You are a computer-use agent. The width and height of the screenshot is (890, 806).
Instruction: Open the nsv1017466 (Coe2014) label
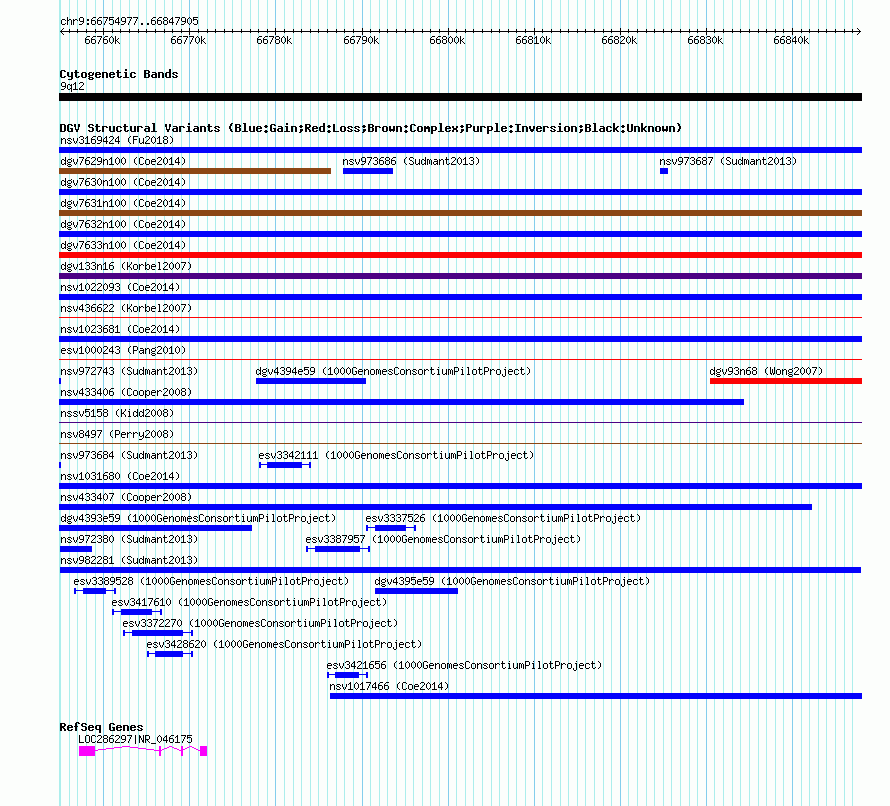click(389, 686)
